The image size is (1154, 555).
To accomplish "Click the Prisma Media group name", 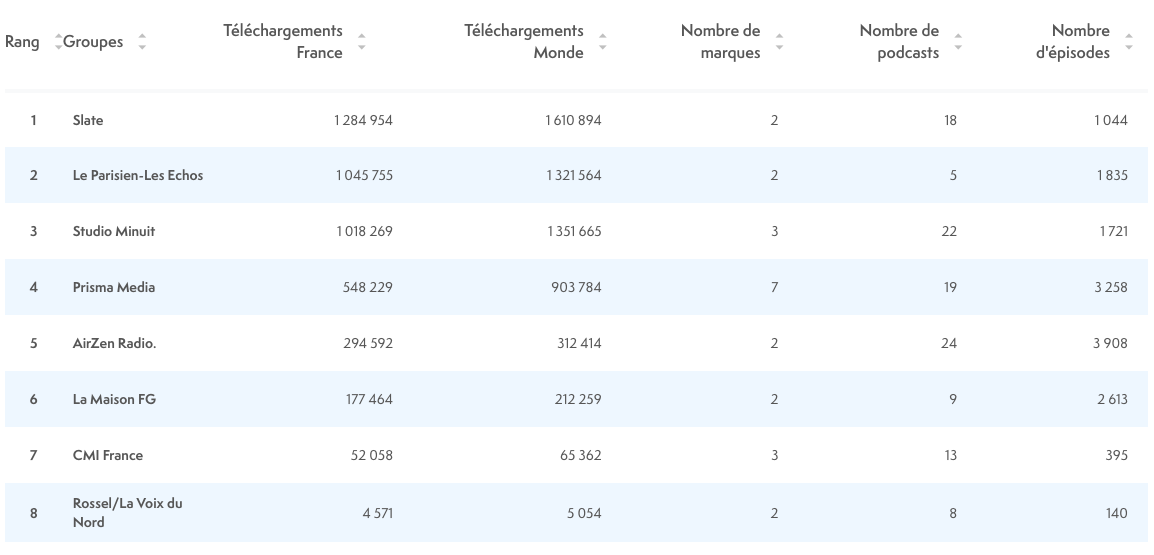I will [x=114, y=288].
